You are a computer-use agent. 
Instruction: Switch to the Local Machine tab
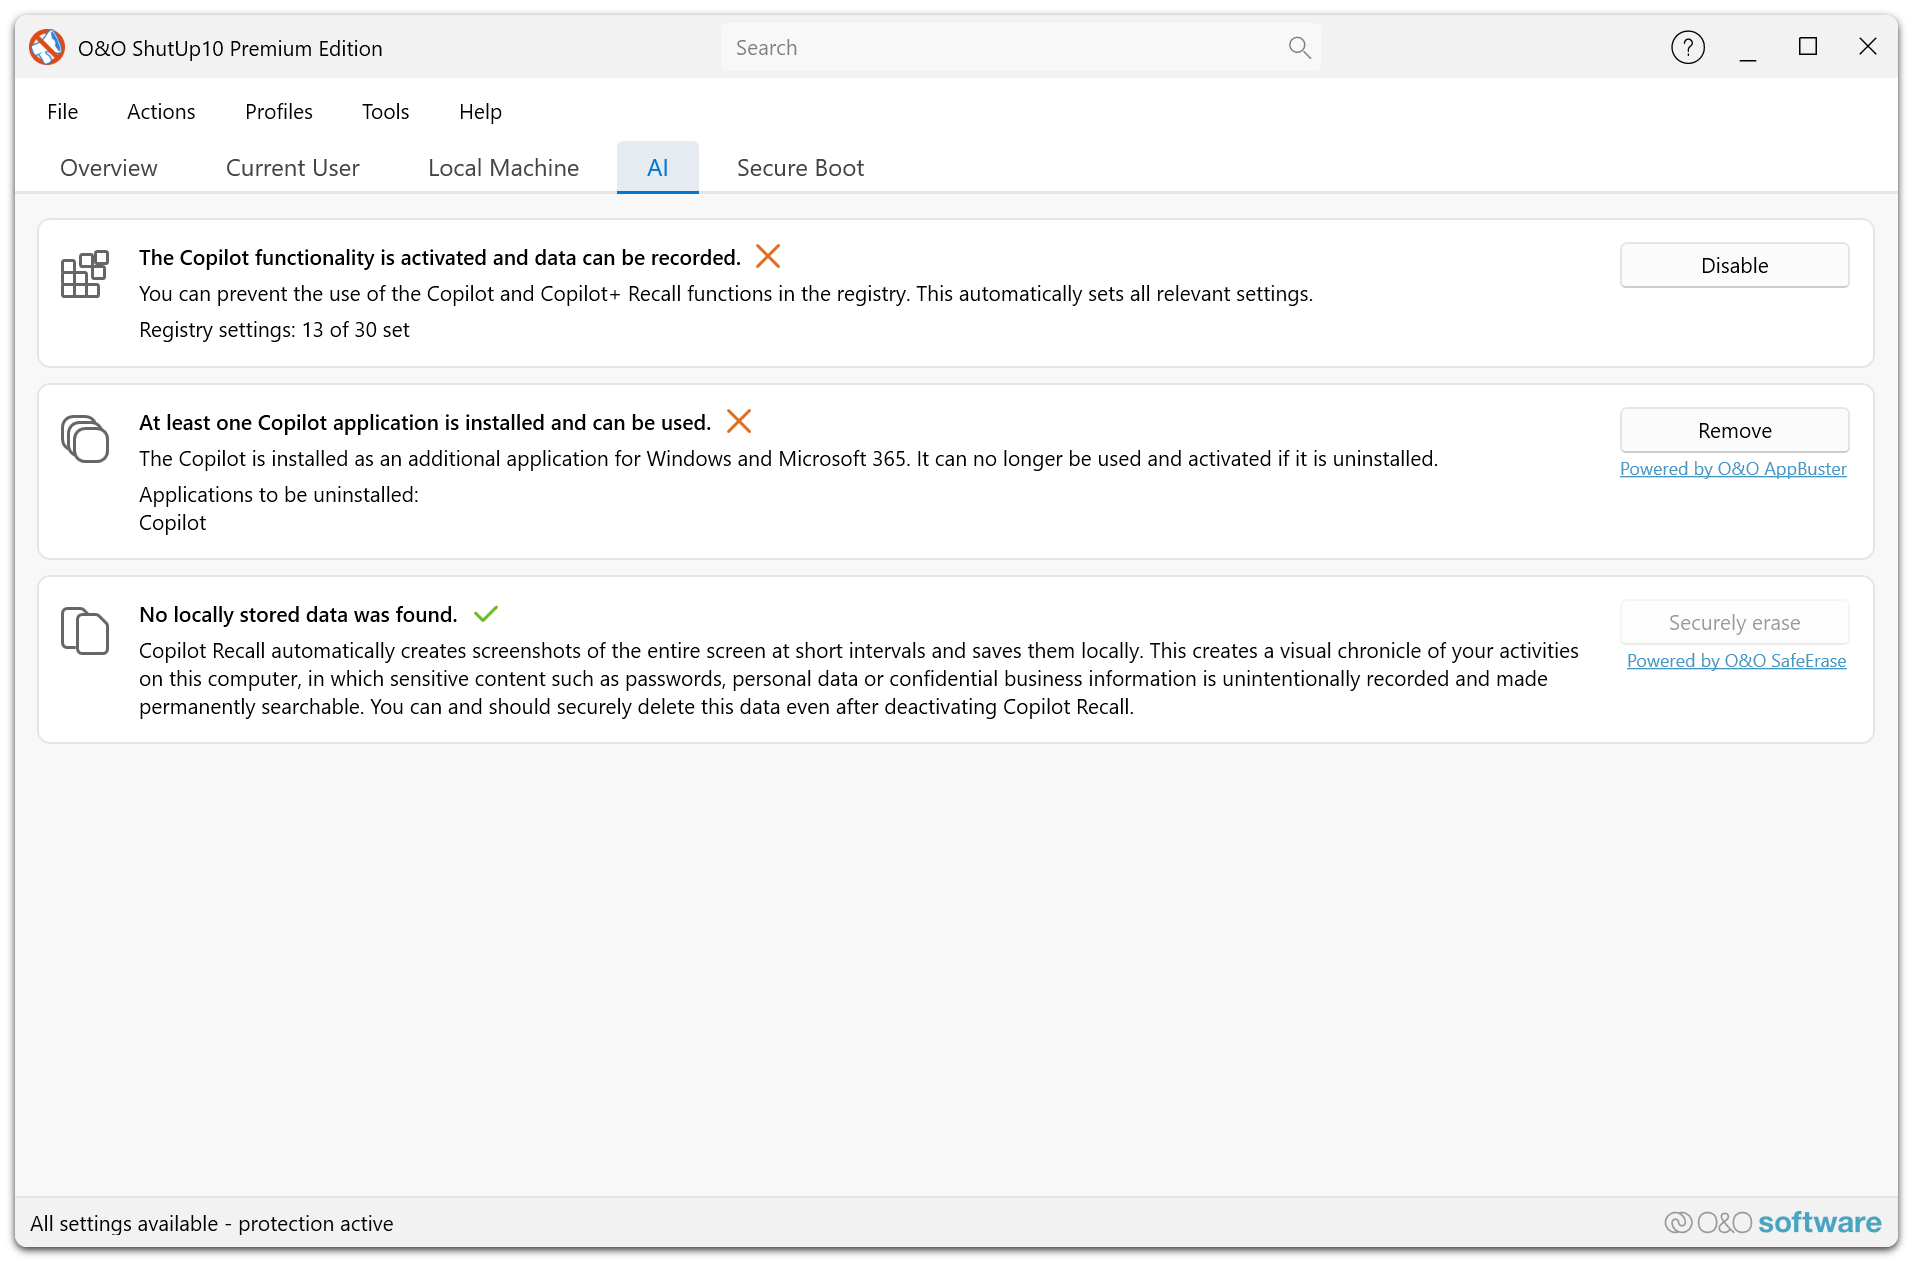504,168
